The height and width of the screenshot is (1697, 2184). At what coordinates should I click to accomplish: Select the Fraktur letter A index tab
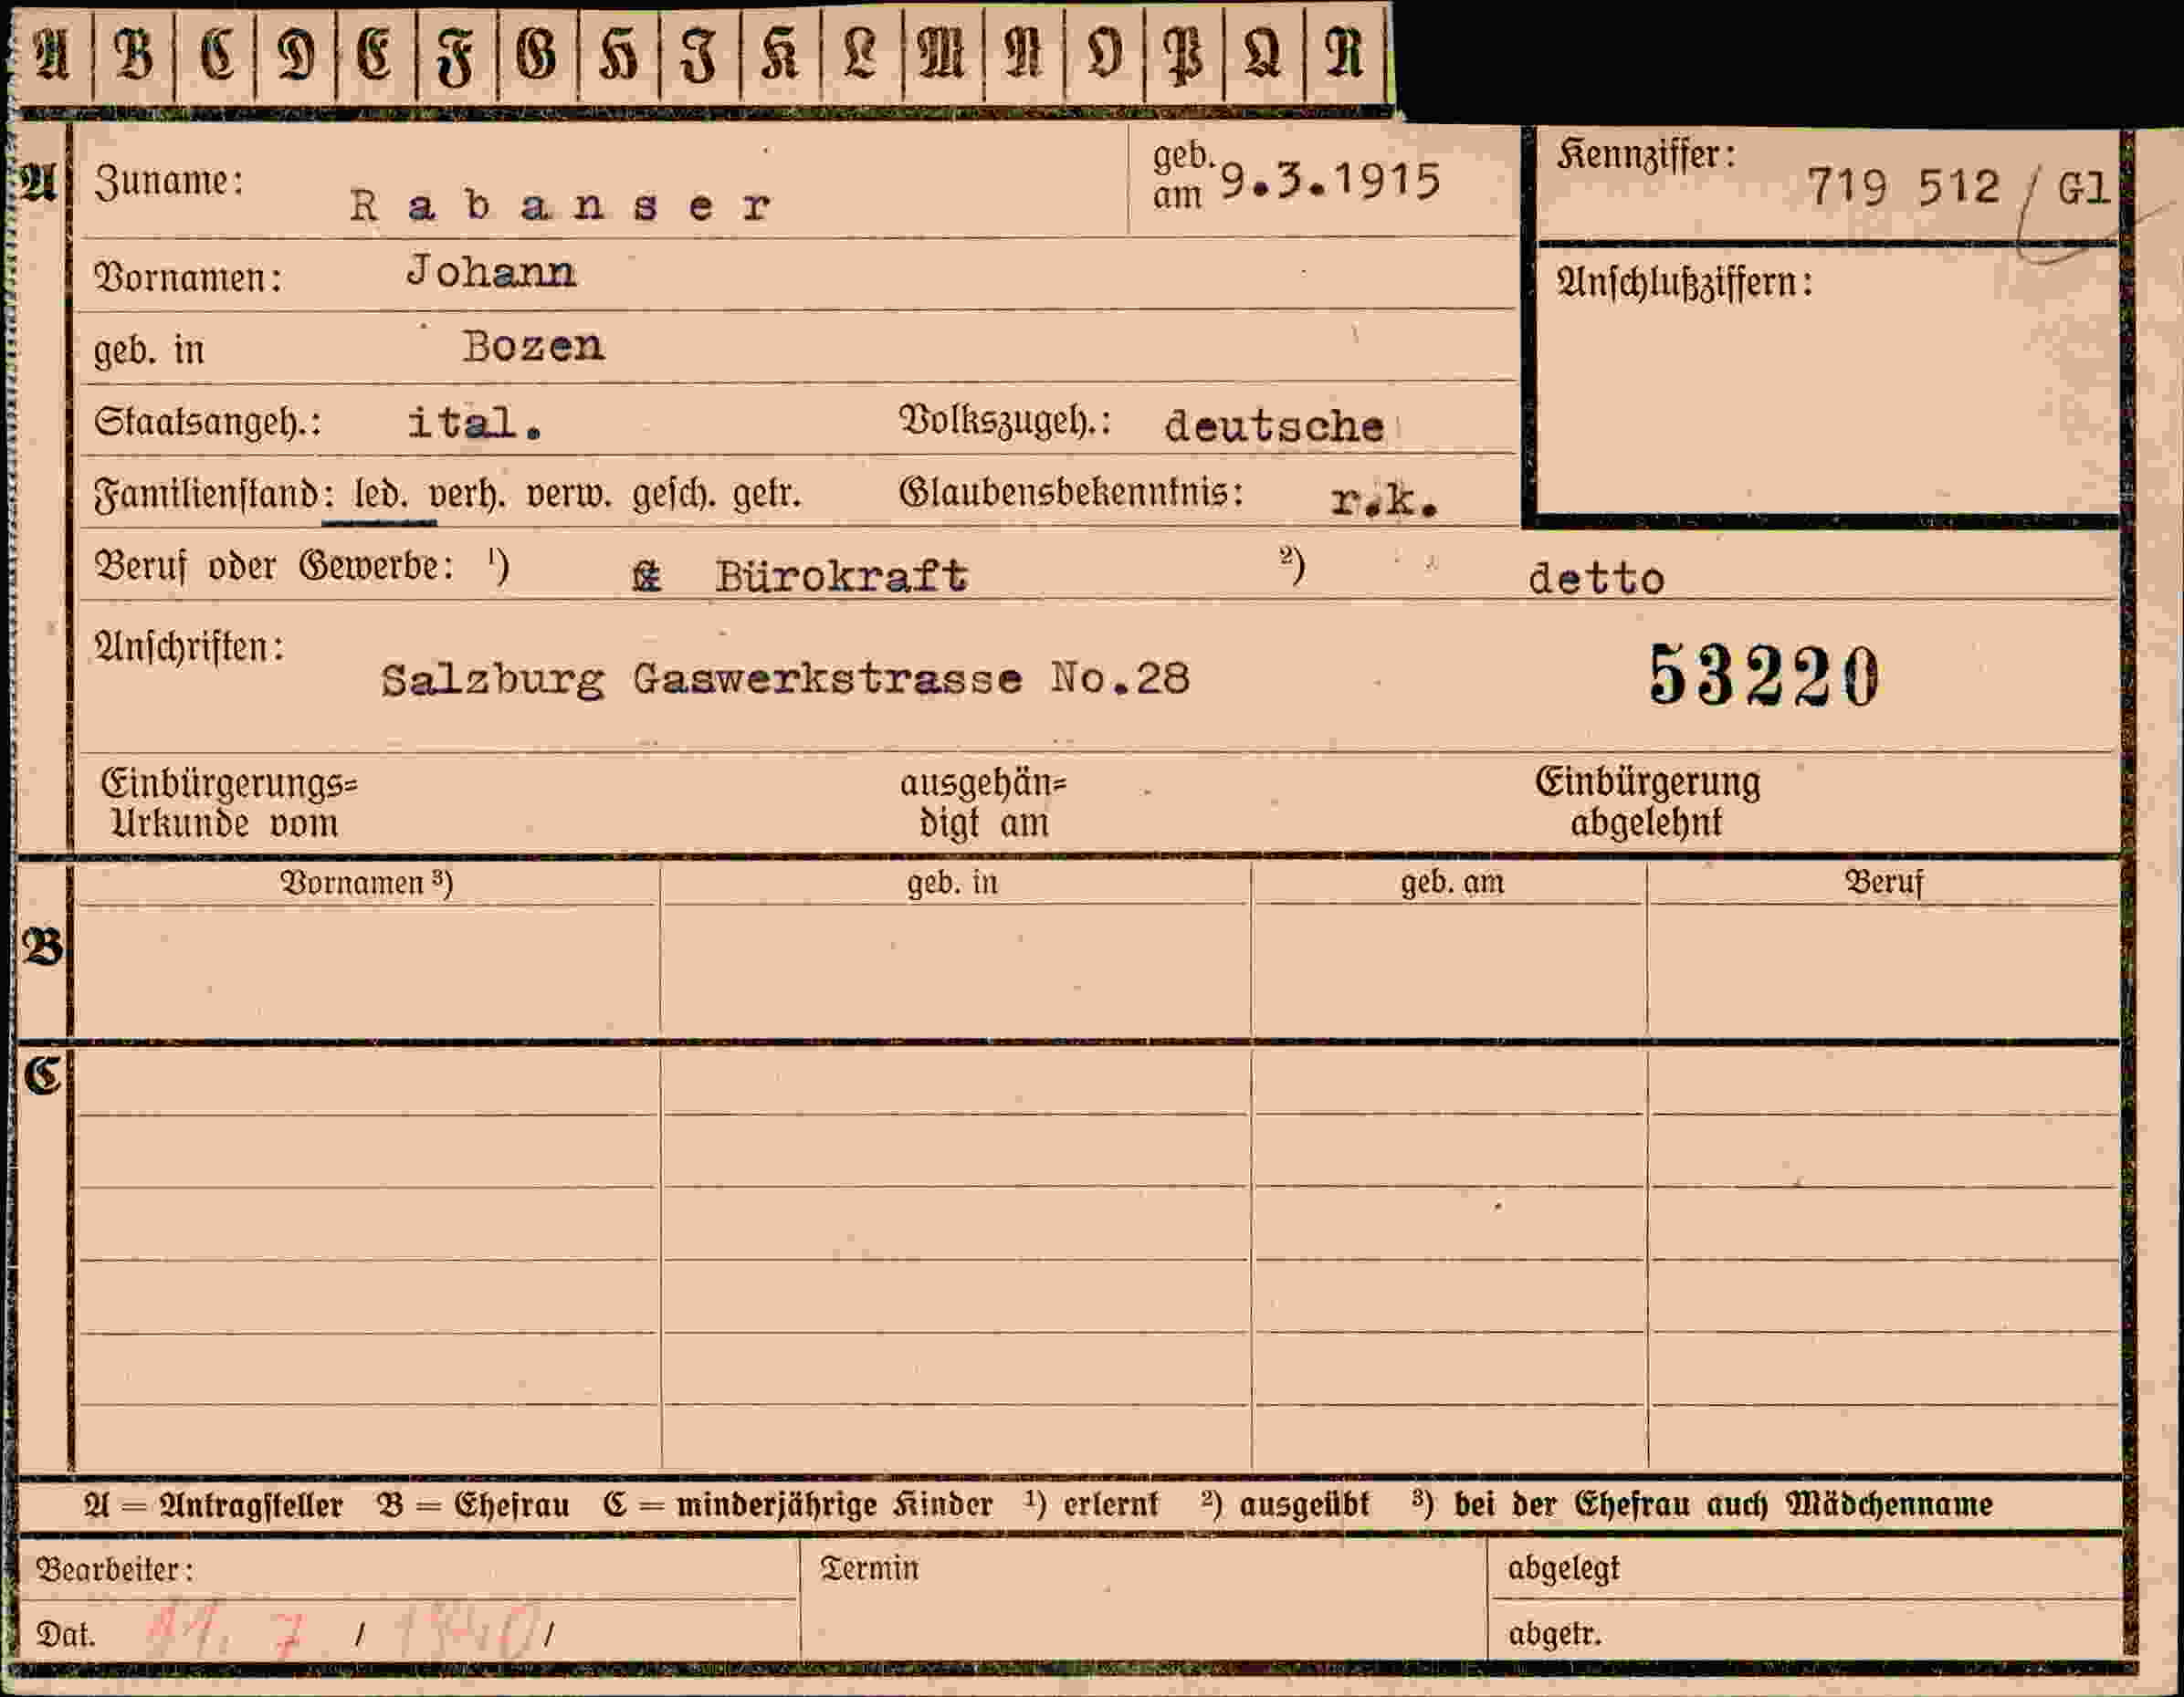(x=52, y=55)
